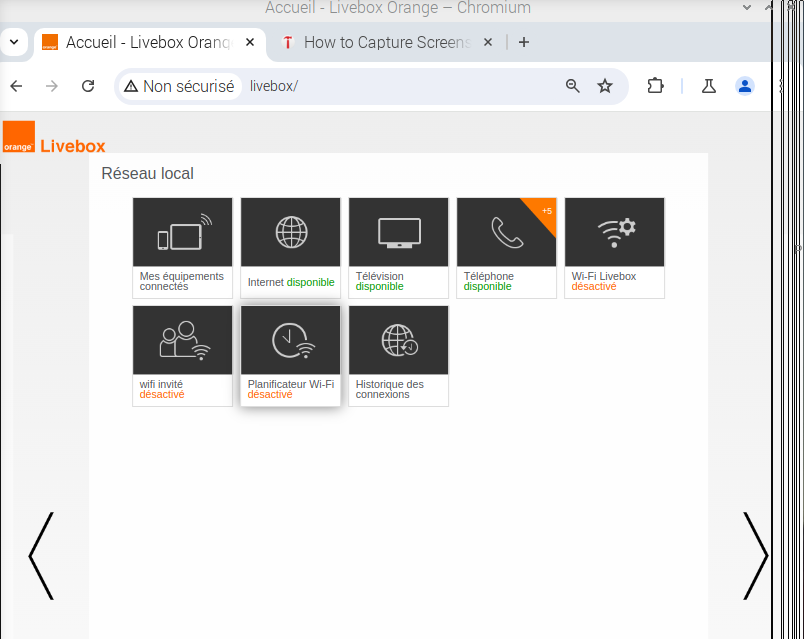Open Historique des connexions tile
Image resolution: width=804 pixels, height=639 pixels.
[398, 355]
